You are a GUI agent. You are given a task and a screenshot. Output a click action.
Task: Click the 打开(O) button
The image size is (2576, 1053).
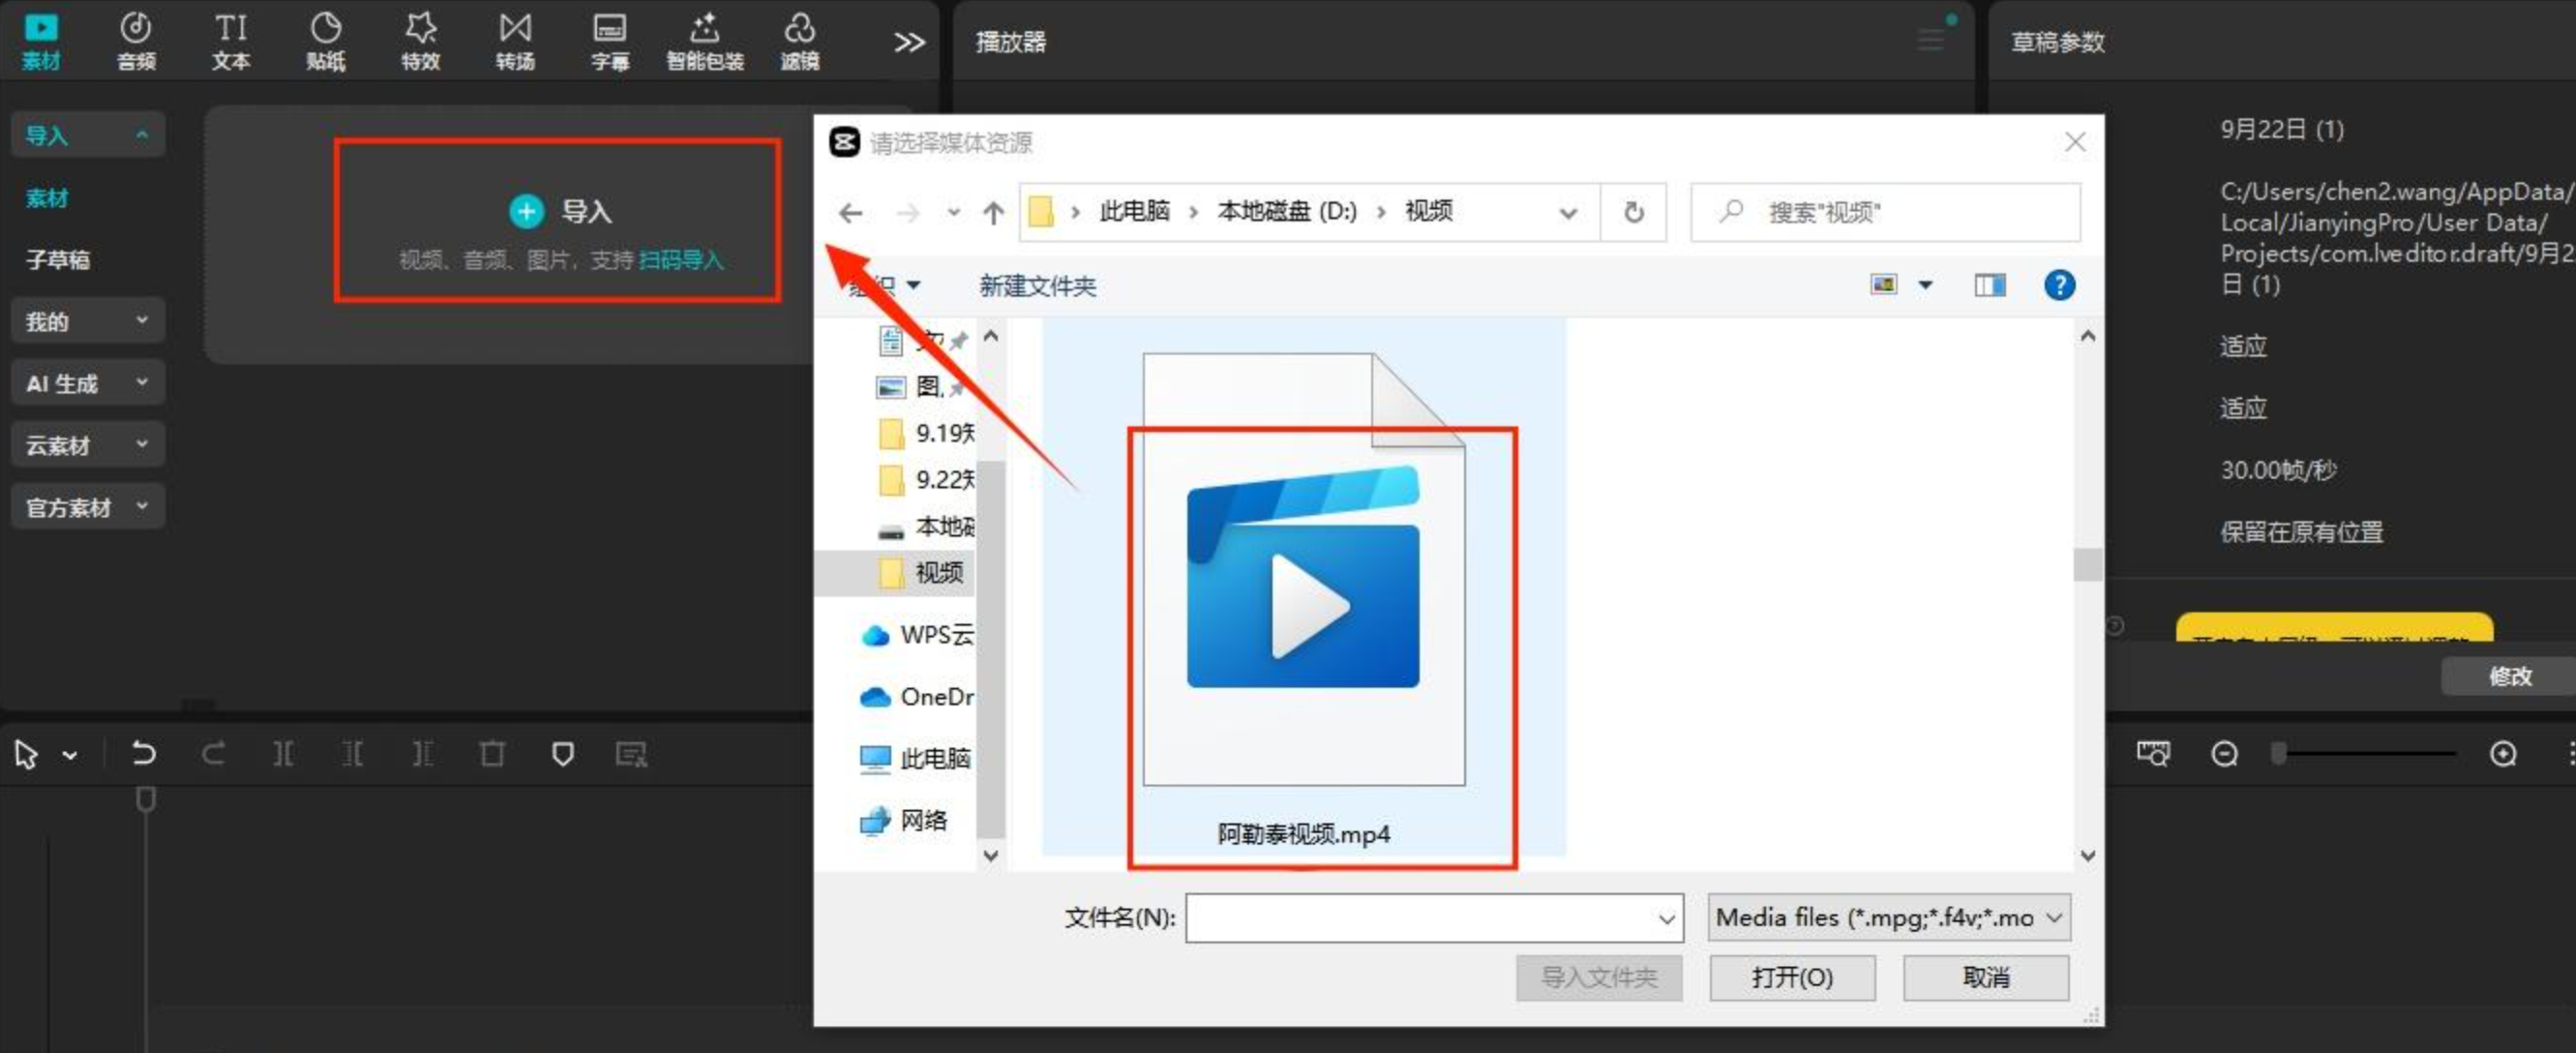[x=1791, y=977]
